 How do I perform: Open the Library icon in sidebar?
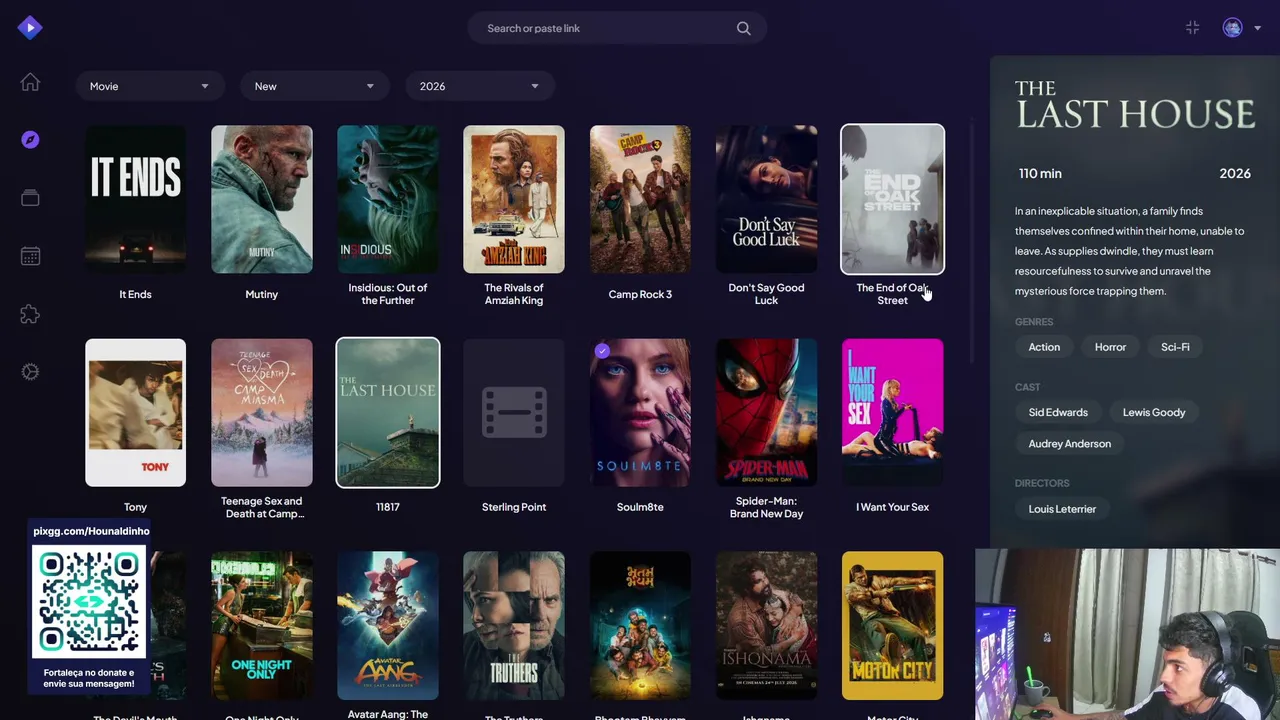[30, 198]
